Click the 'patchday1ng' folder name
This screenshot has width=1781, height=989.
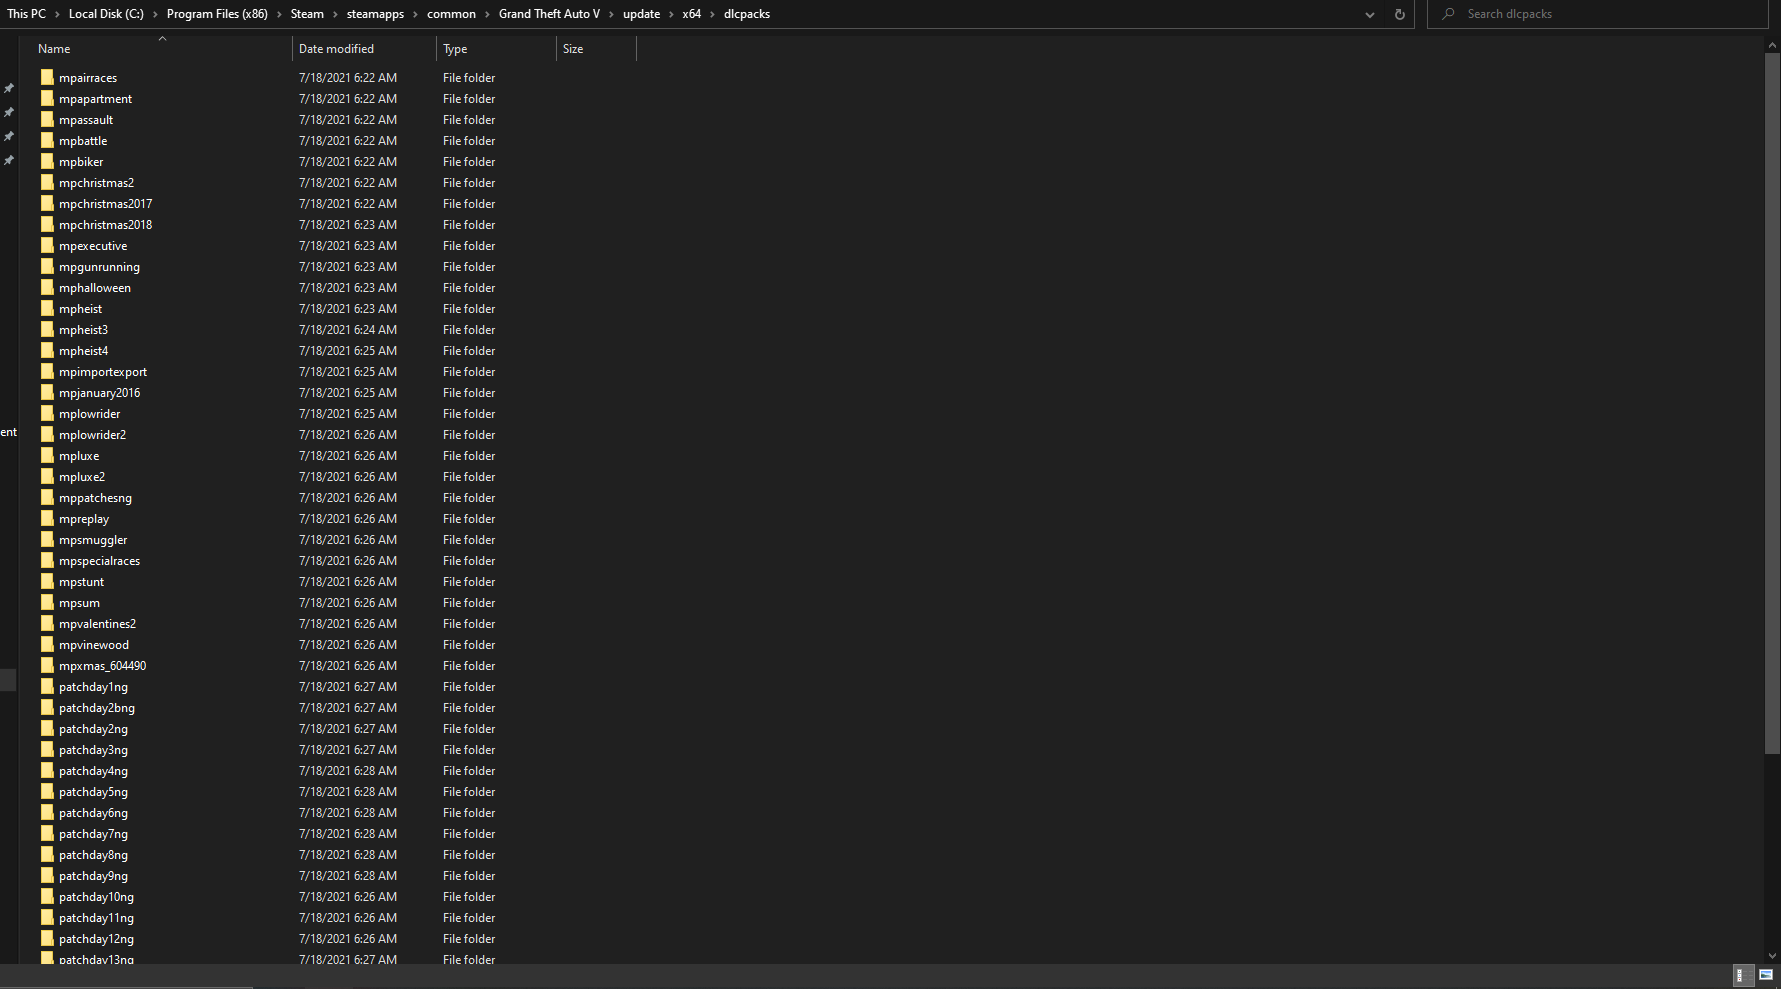click(93, 687)
